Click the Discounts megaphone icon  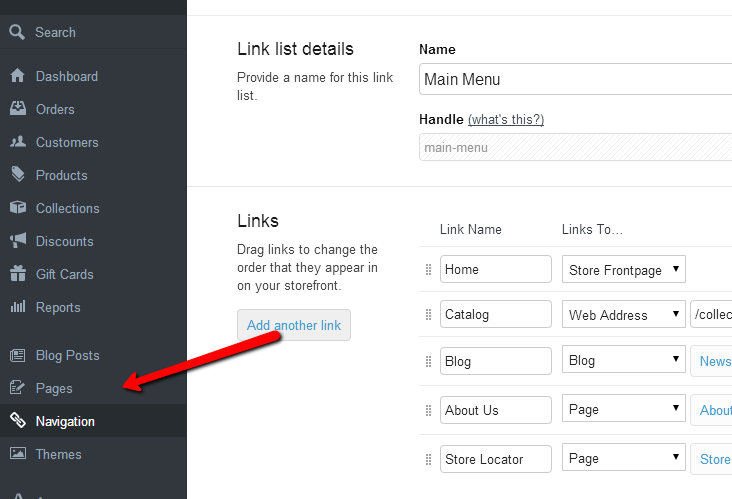(x=17, y=241)
